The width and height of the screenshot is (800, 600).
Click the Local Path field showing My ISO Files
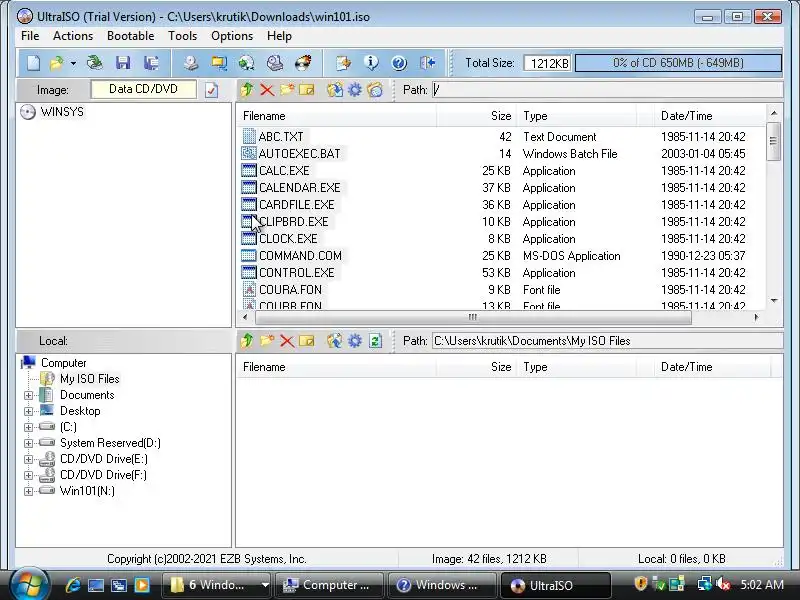[x=607, y=341]
